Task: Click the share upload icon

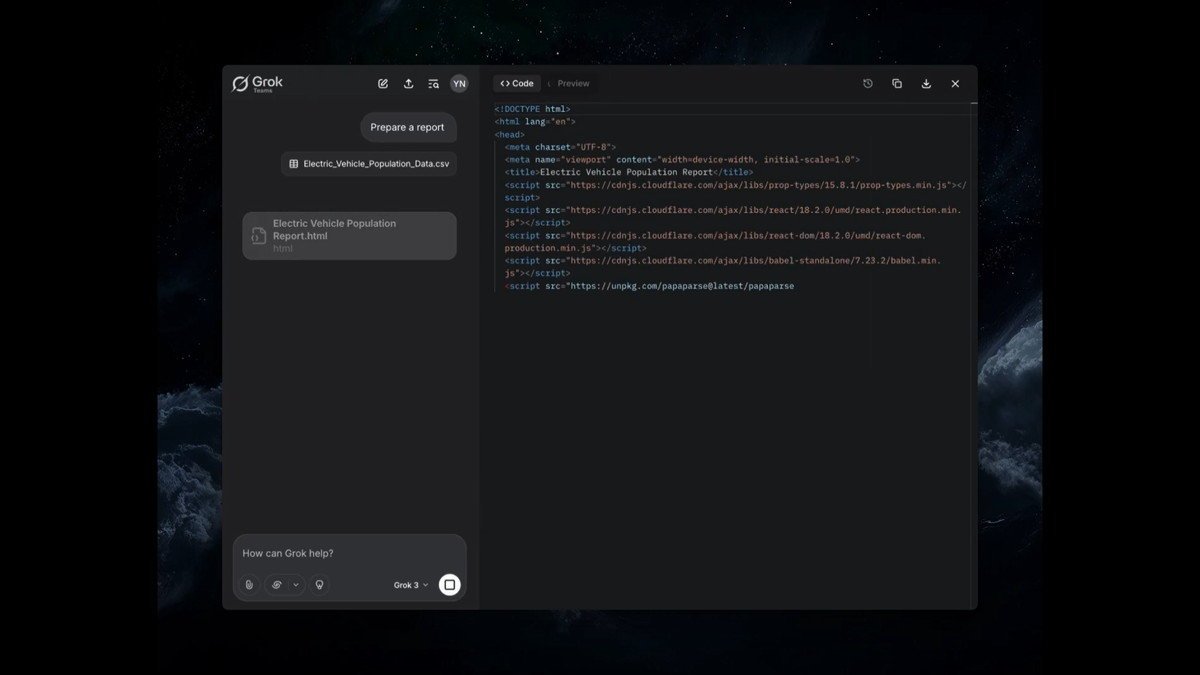Action: (408, 84)
